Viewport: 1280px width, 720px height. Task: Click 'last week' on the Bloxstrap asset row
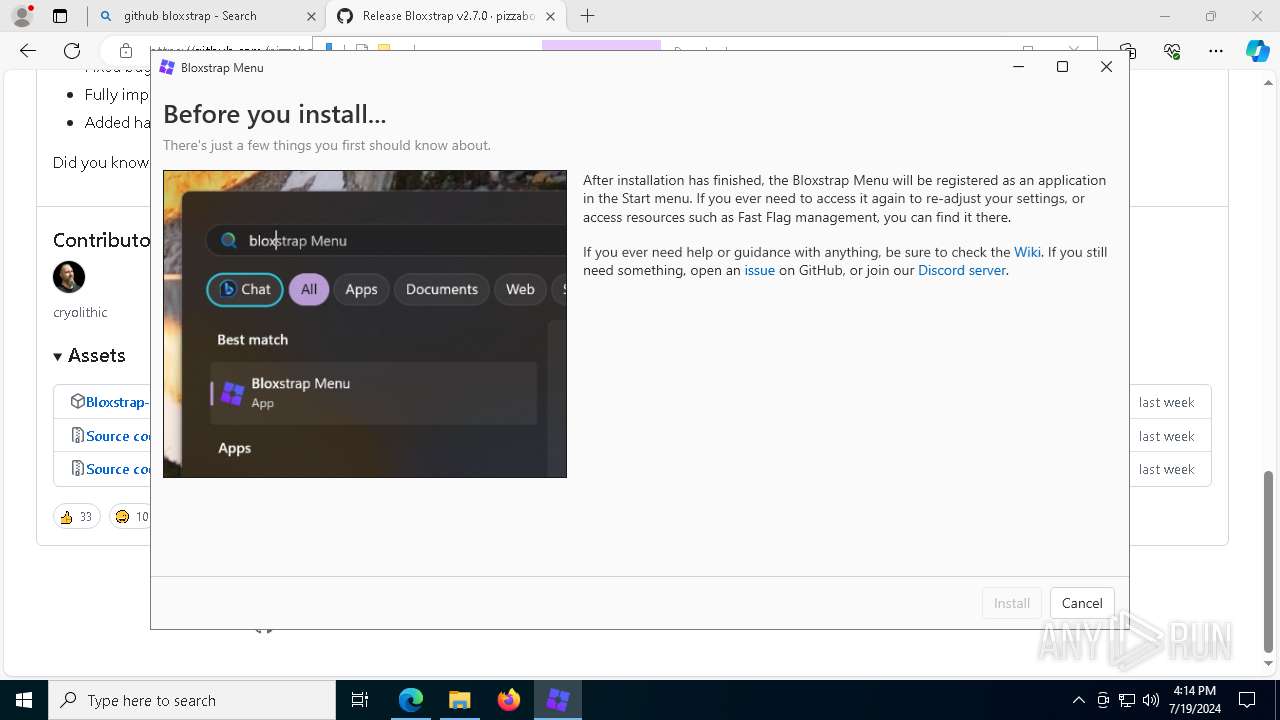click(1166, 402)
